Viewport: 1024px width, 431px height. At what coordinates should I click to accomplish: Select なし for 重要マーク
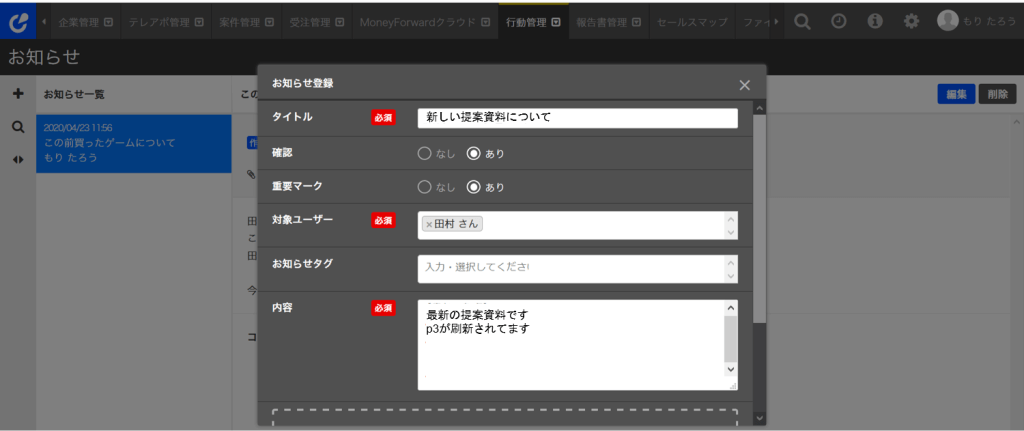(424, 187)
